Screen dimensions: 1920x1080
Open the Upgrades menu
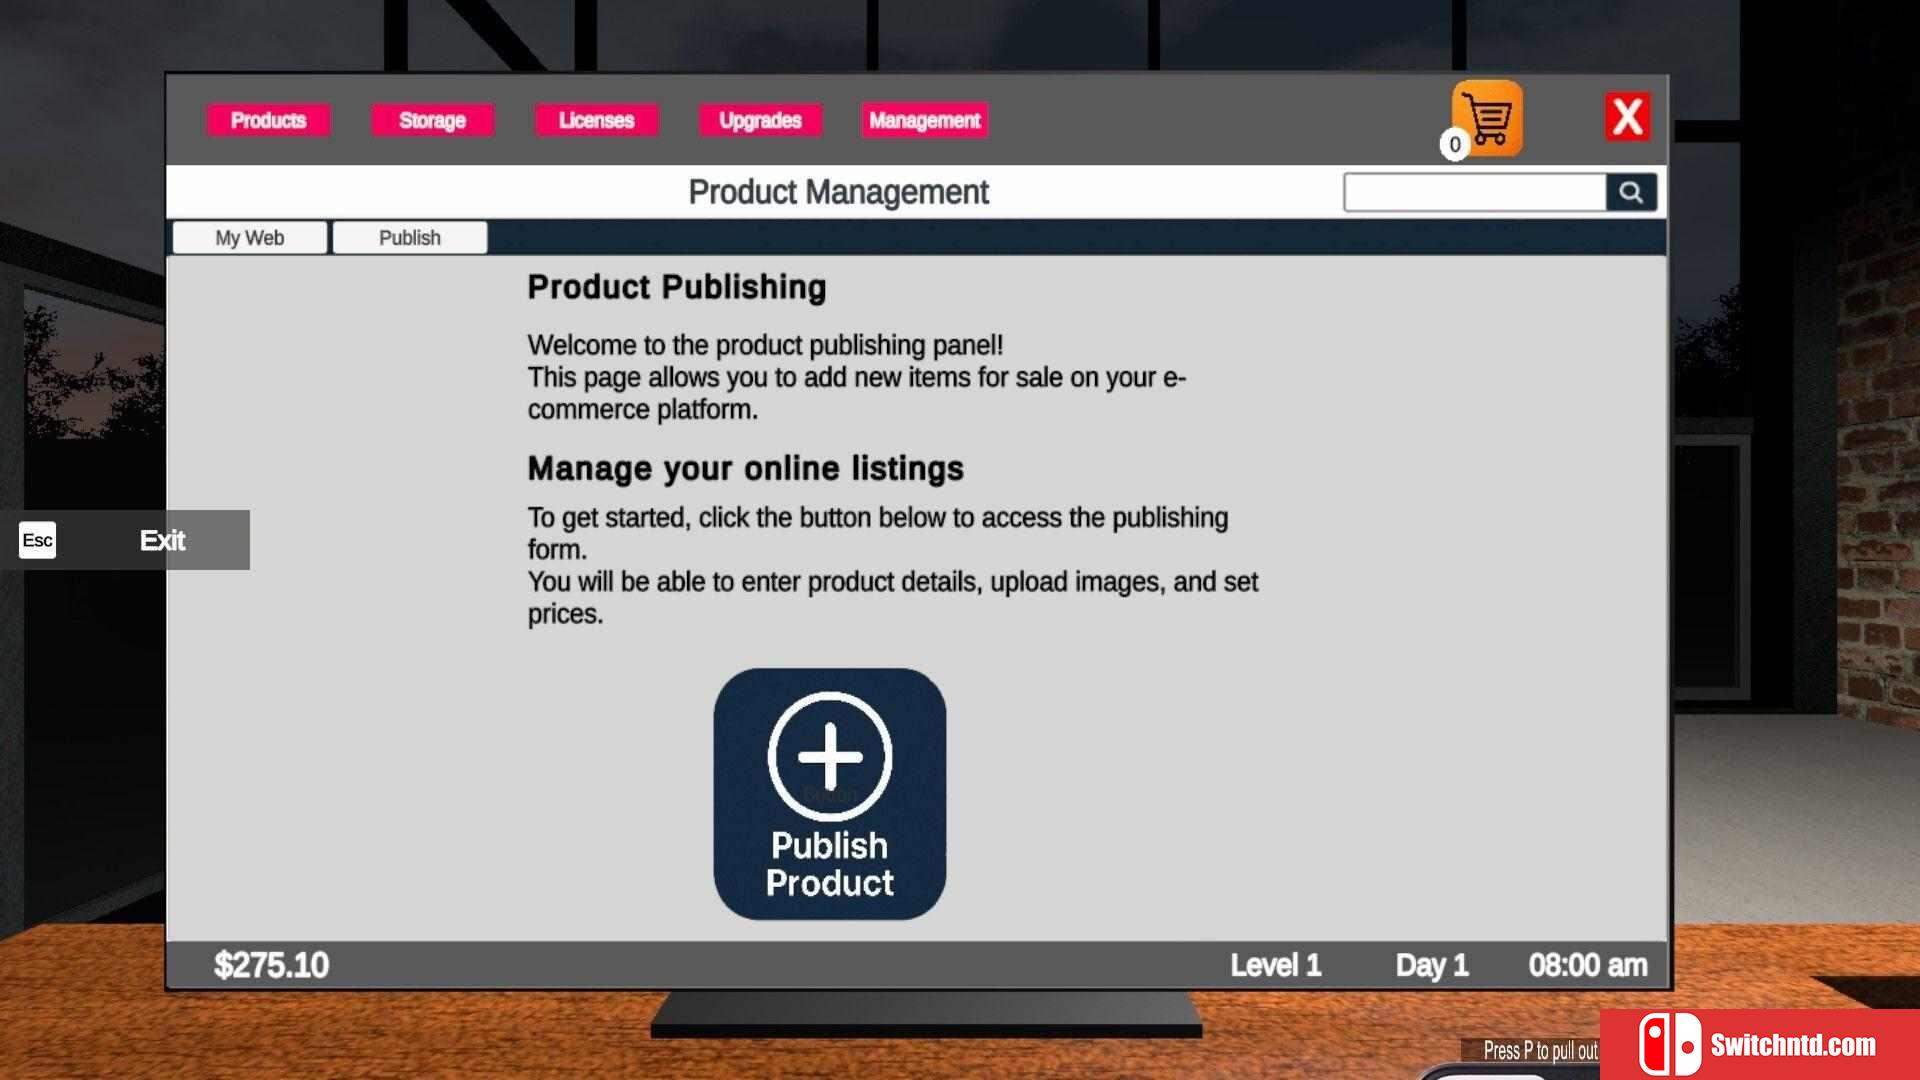[x=760, y=120]
